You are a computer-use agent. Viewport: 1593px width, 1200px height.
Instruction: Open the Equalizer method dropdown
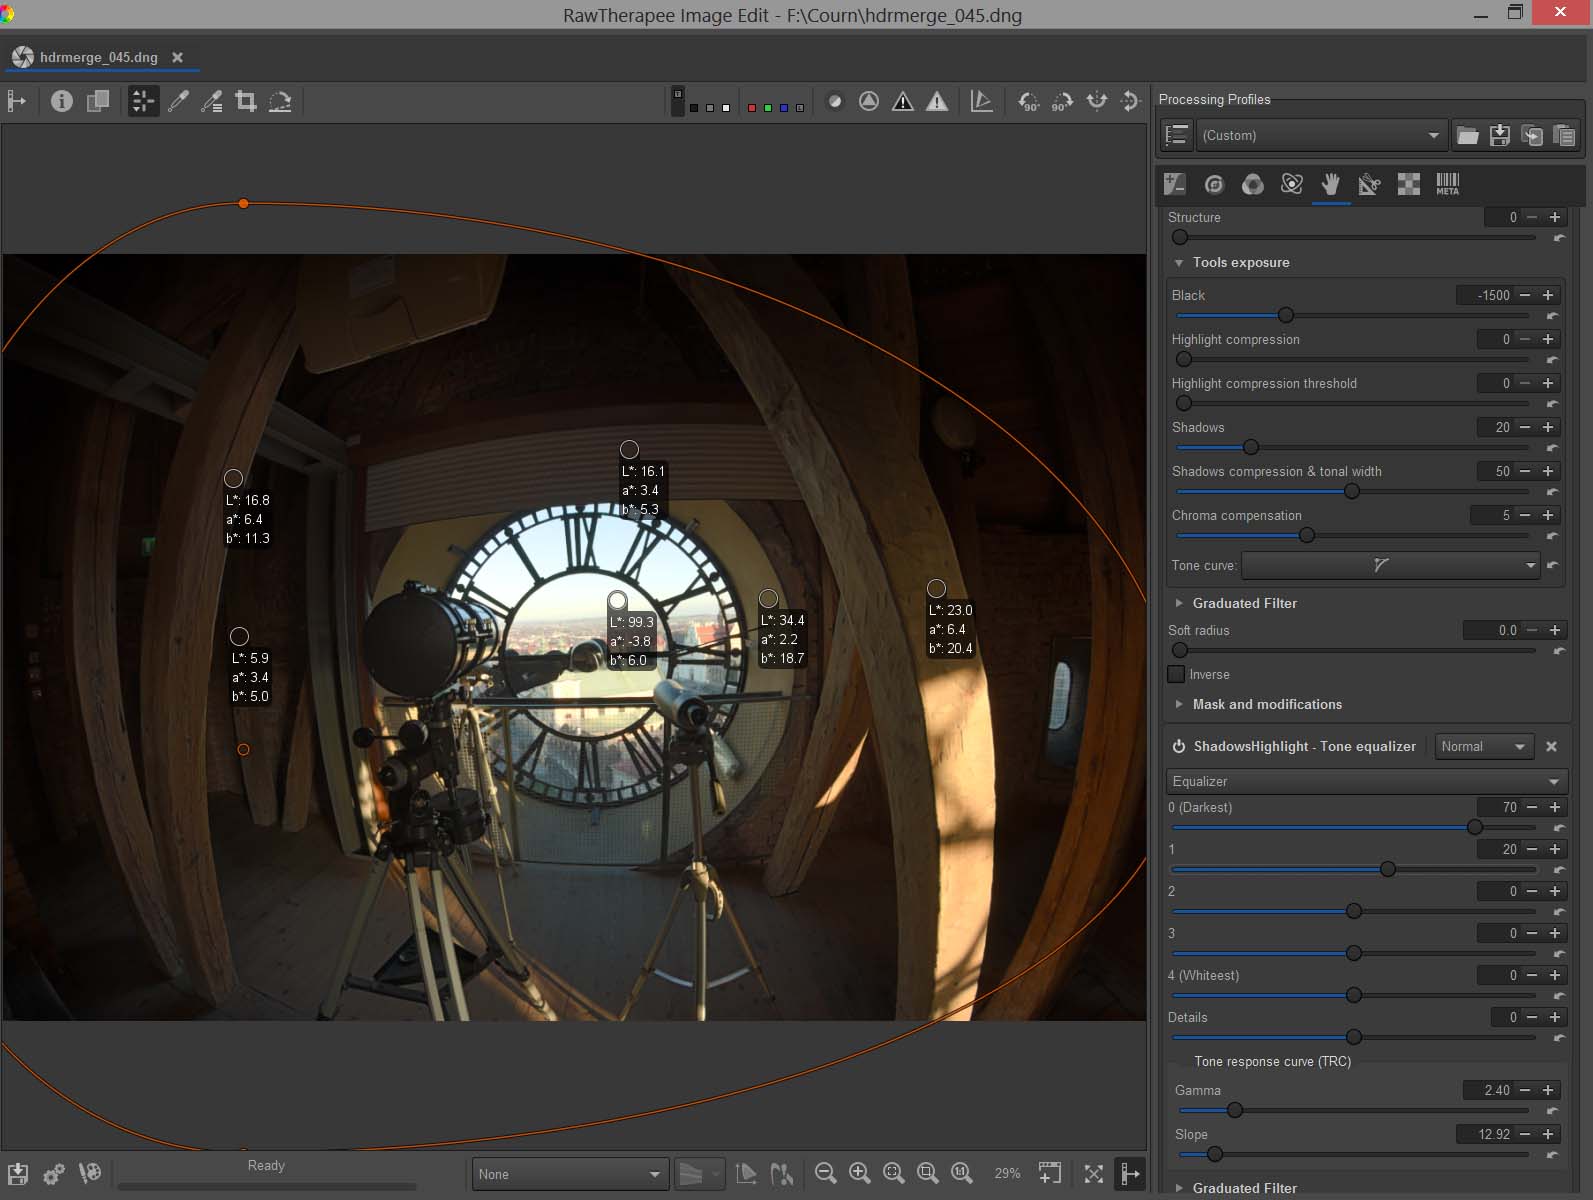pos(1366,781)
